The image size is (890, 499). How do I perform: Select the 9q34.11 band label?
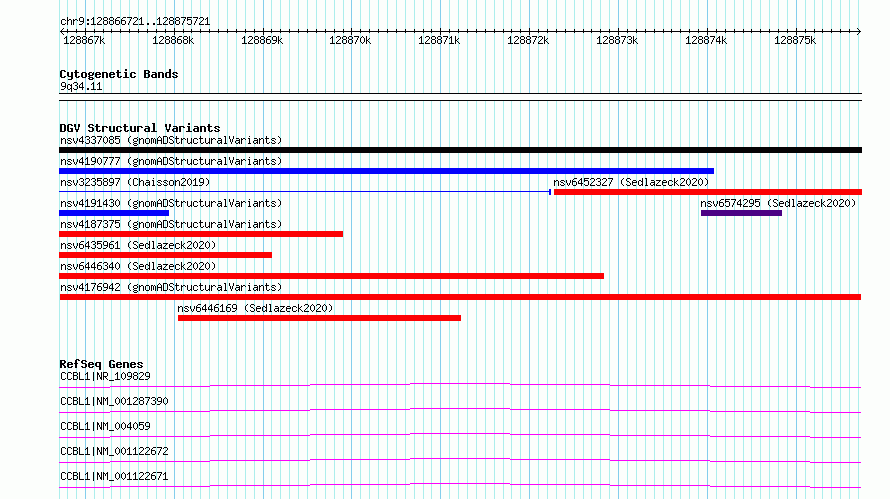click(81, 86)
